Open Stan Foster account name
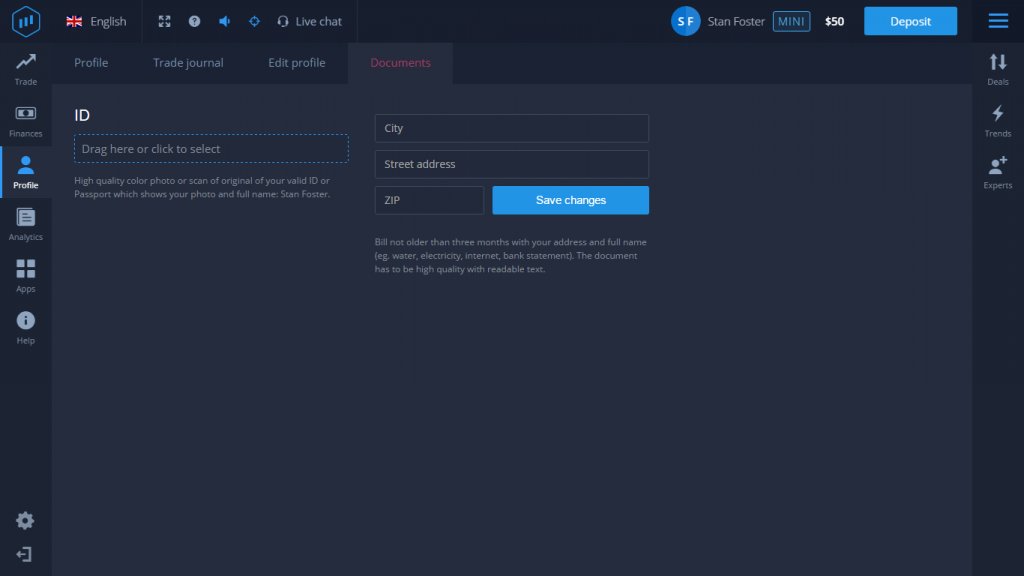The width and height of the screenshot is (1024, 576). pyautogui.click(x=736, y=22)
